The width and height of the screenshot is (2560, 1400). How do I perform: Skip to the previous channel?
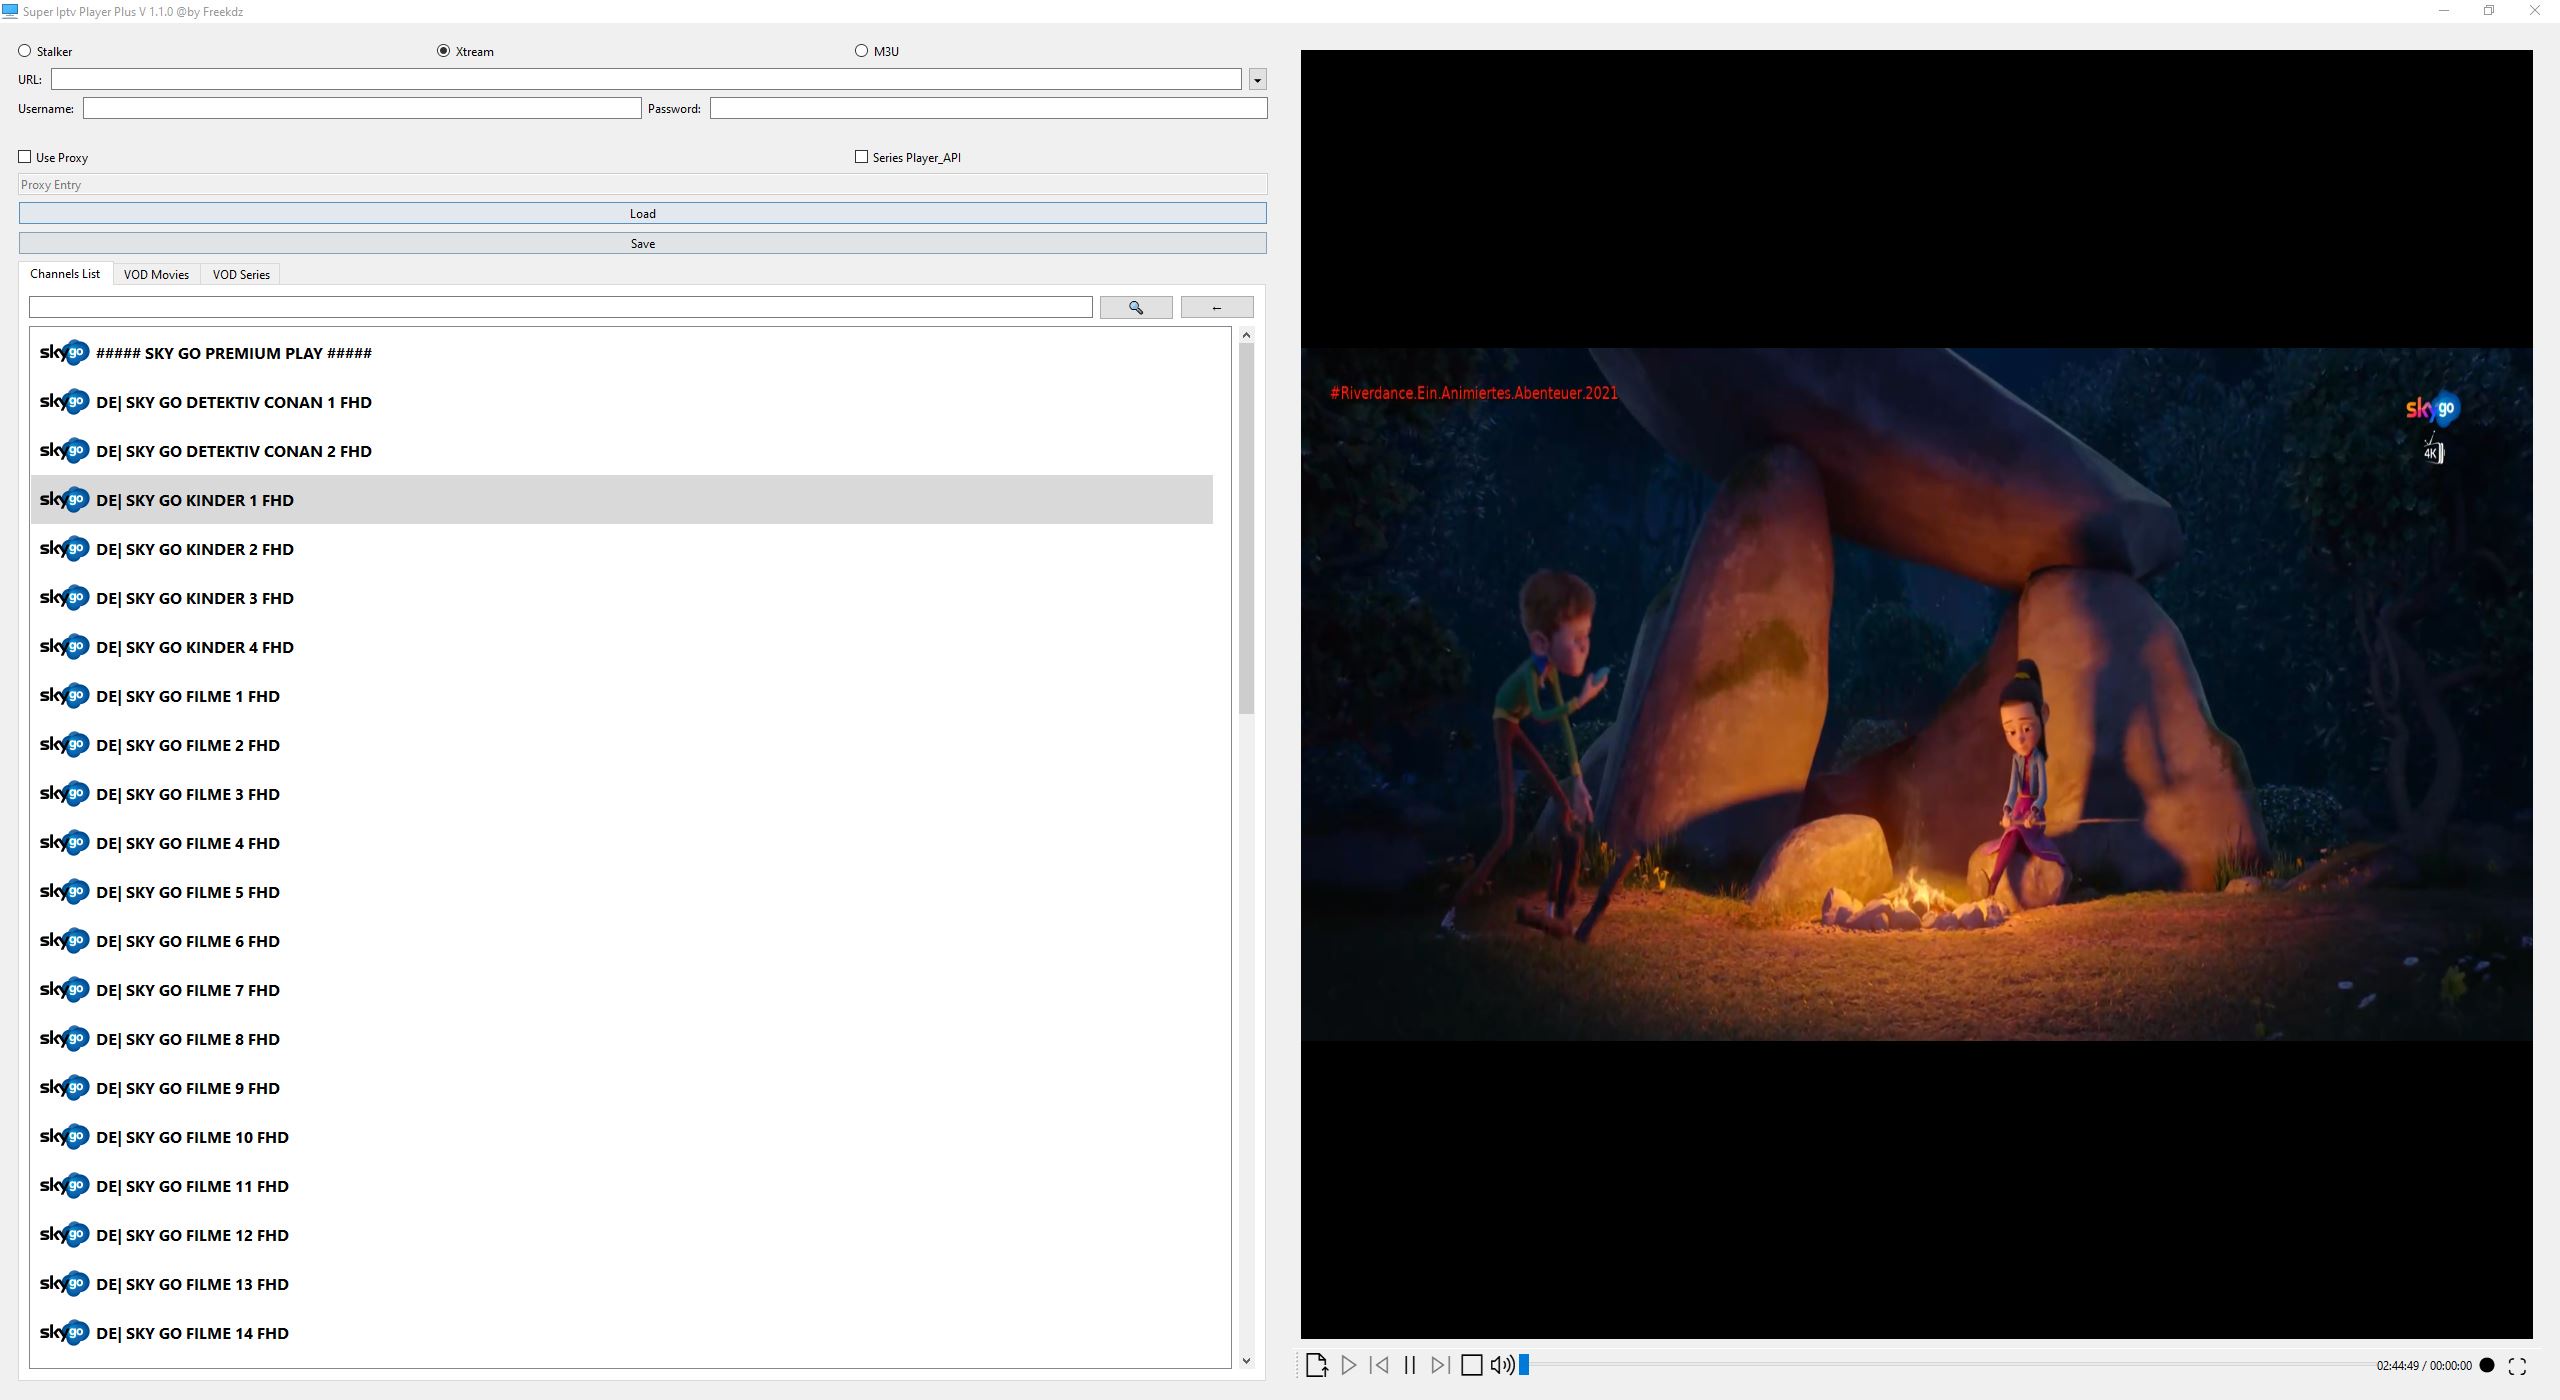(x=1379, y=1365)
